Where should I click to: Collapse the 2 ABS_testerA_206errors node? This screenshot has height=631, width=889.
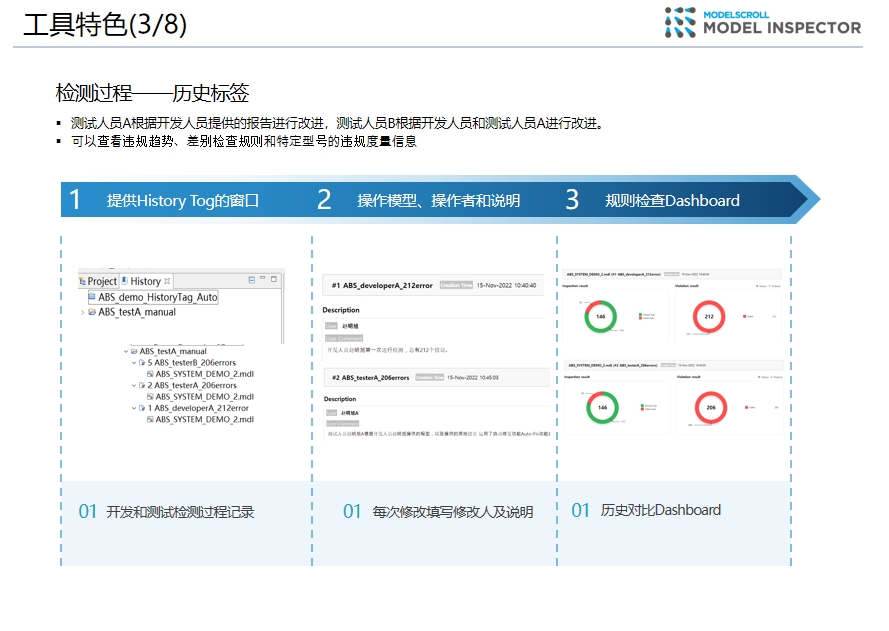(134, 386)
